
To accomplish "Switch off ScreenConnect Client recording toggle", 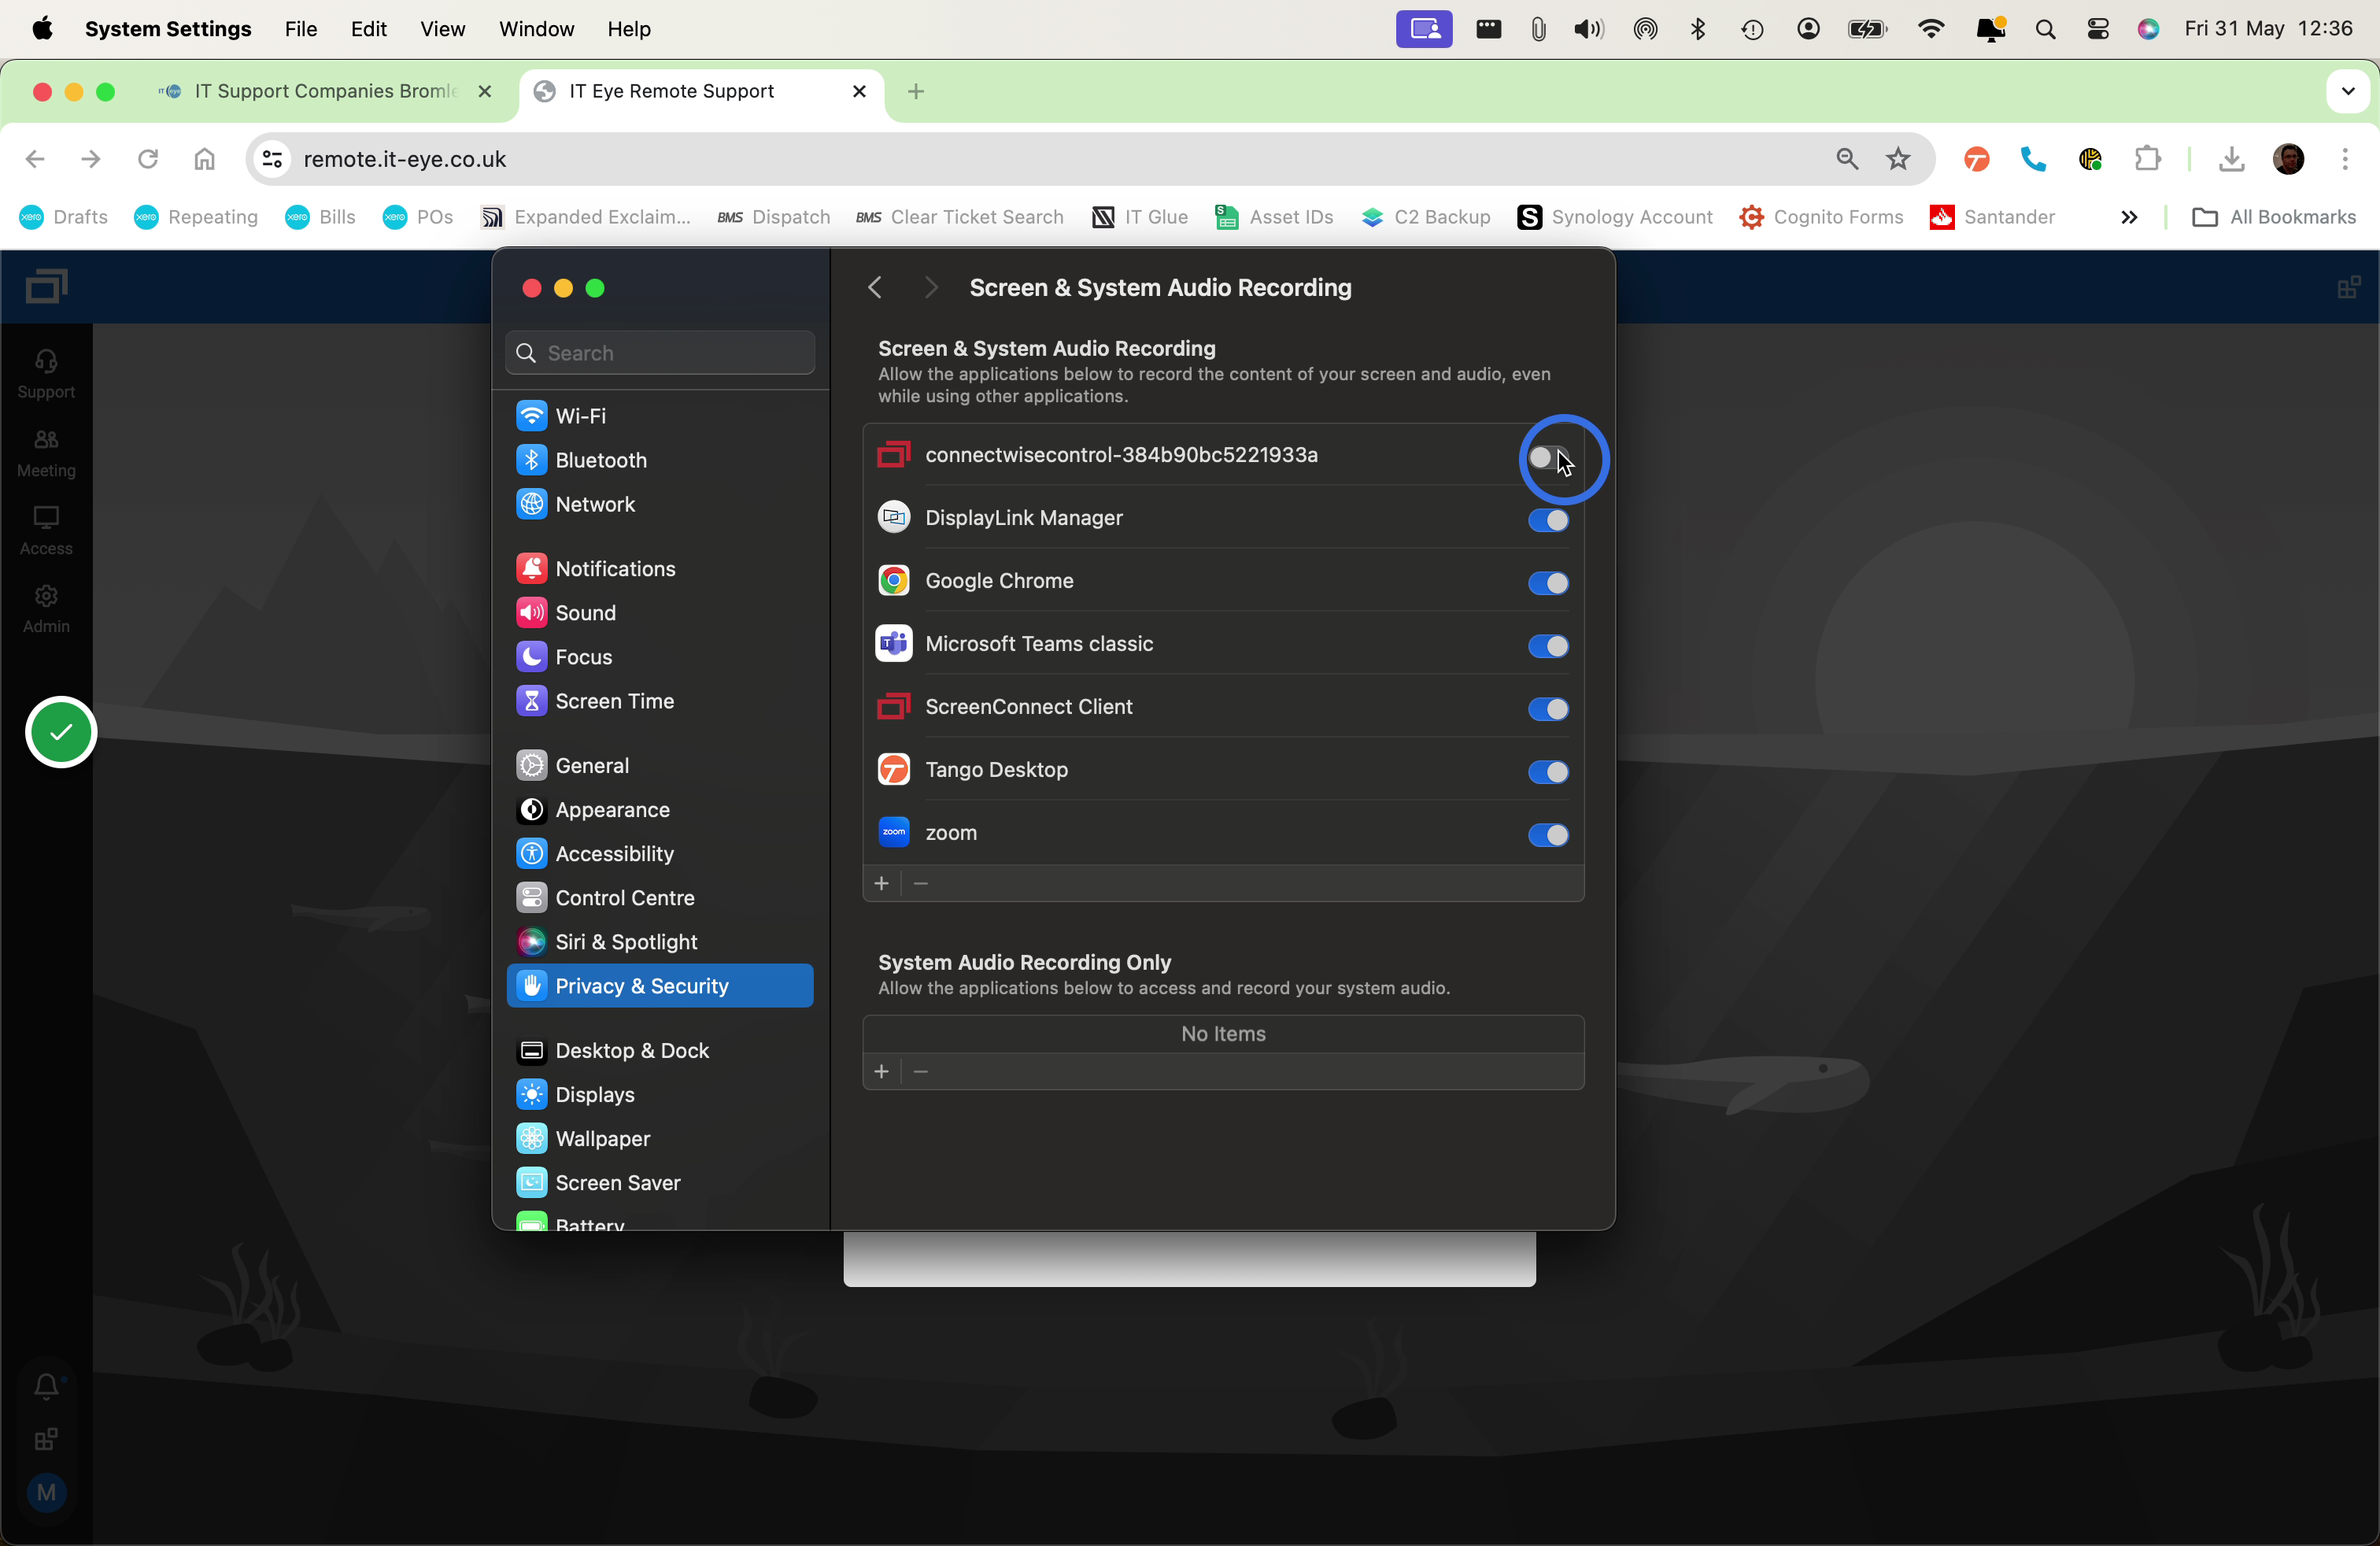I will tap(1548, 709).
